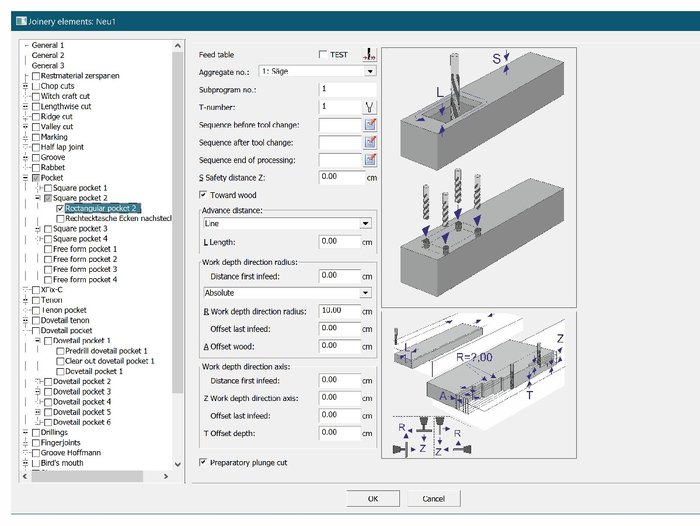Expand the Chop cuts node

click(x=25, y=86)
